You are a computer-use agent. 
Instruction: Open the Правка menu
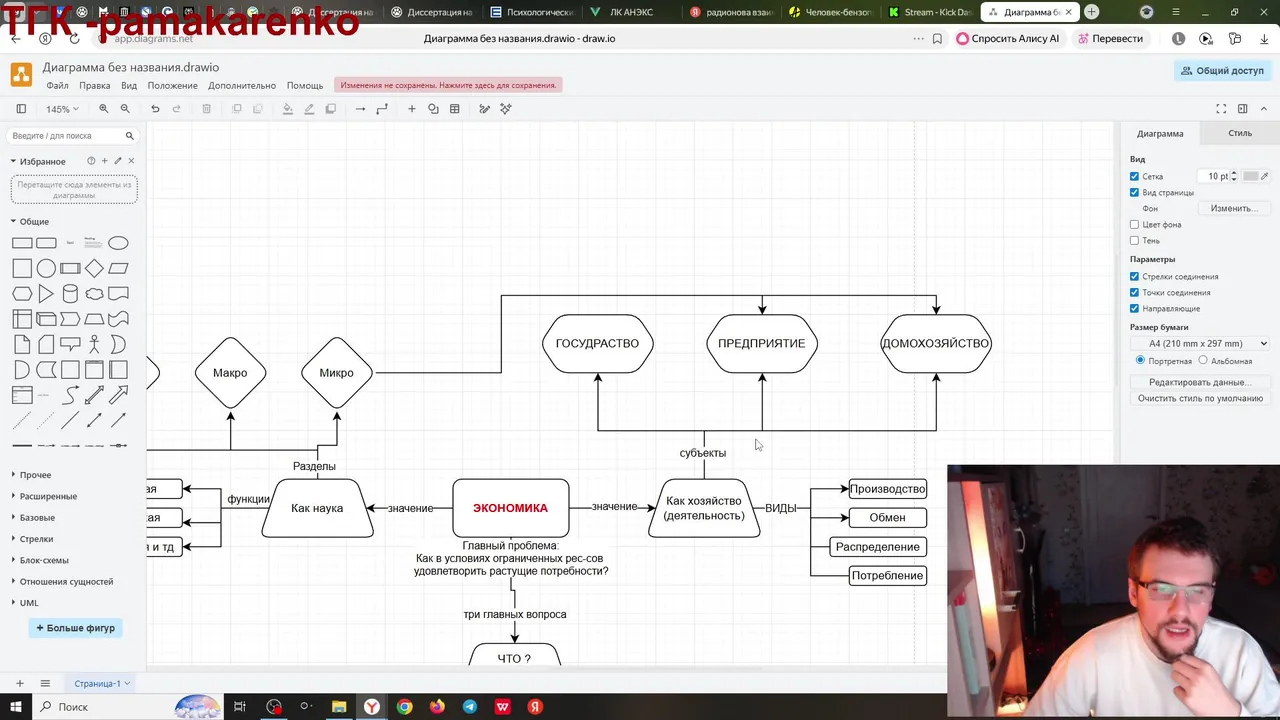coord(95,85)
